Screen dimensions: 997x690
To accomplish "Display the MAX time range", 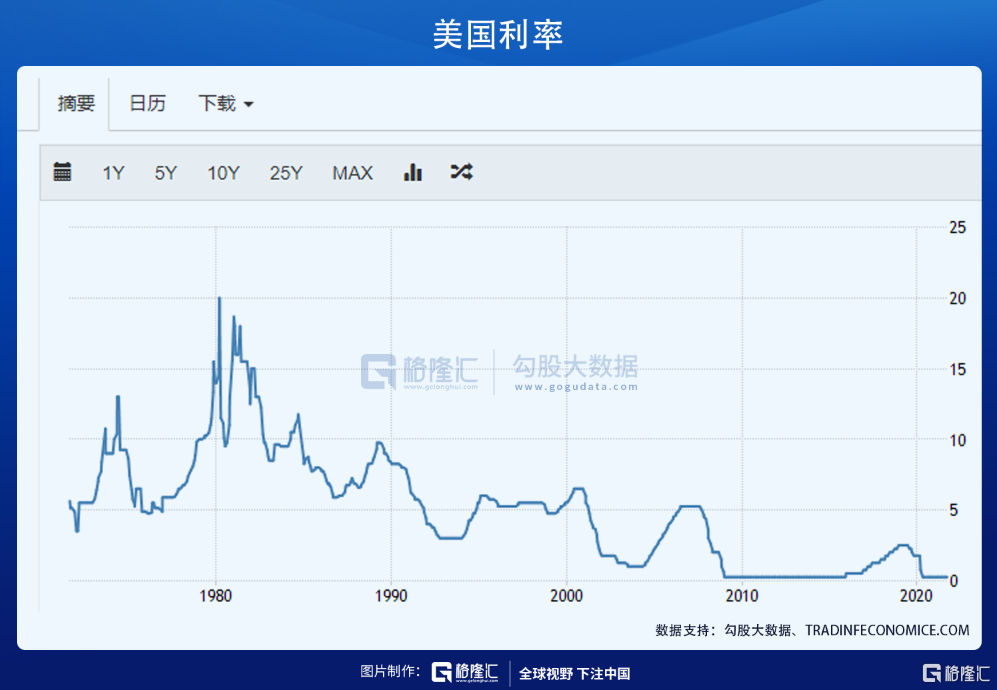I will [x=352, y=173].
